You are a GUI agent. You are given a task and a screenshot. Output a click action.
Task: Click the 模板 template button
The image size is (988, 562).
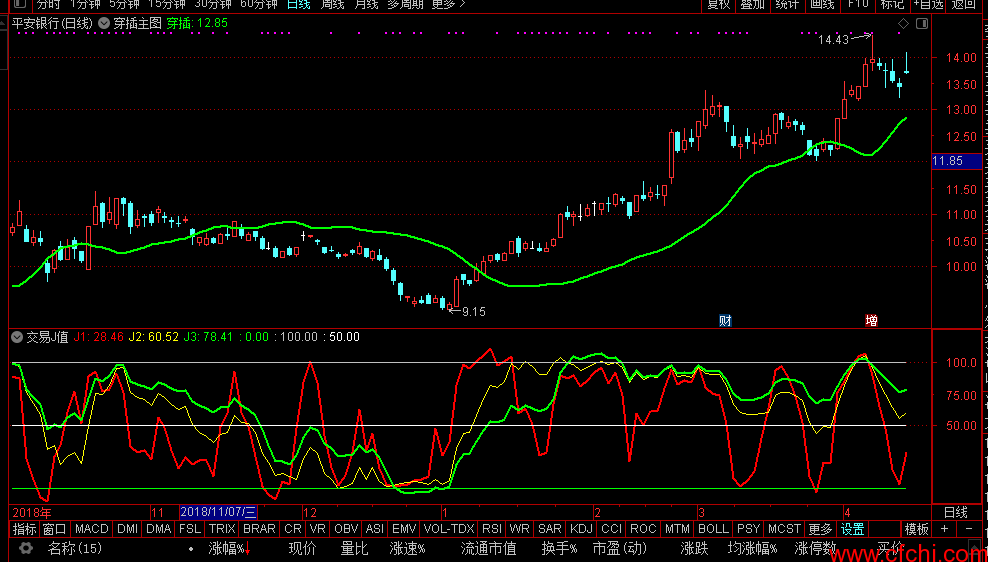[916, 529]
